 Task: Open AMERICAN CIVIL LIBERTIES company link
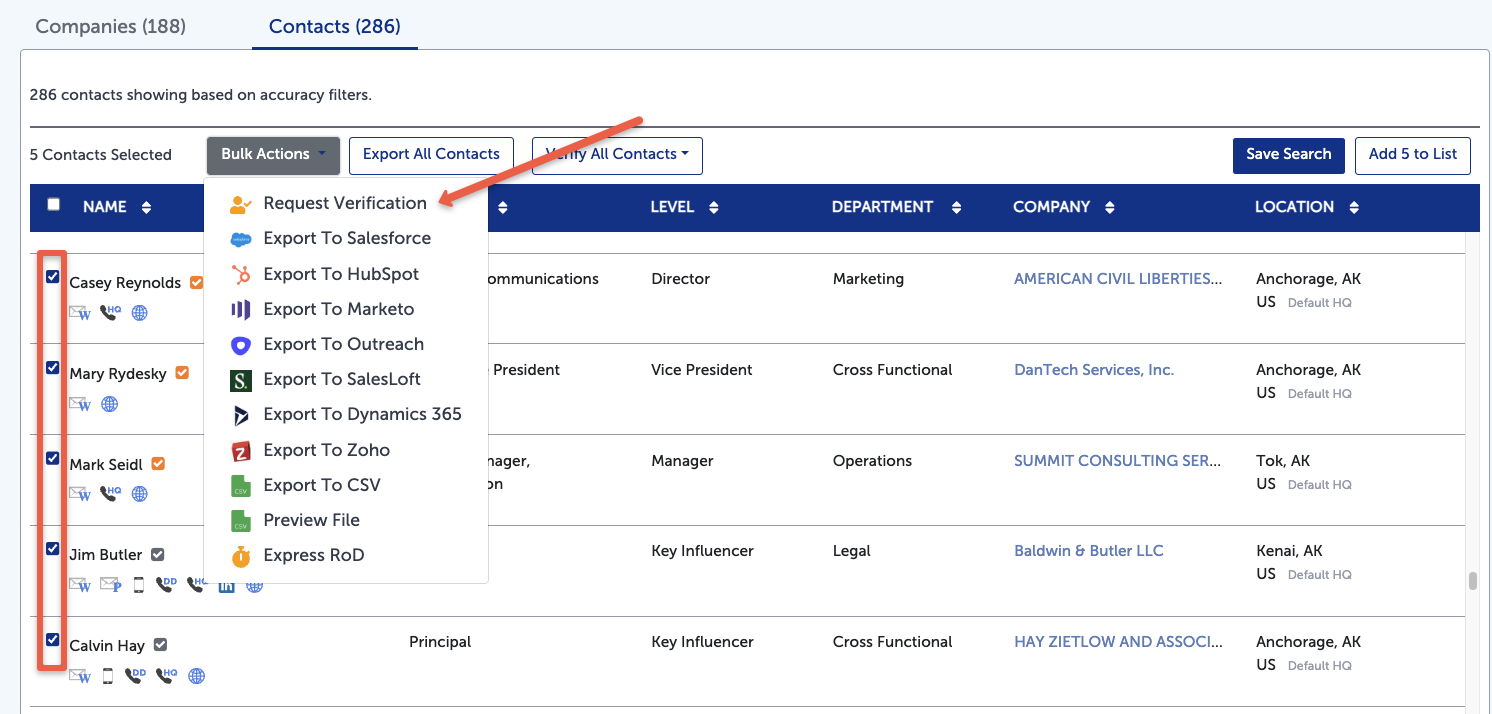tap(1118, 279)
